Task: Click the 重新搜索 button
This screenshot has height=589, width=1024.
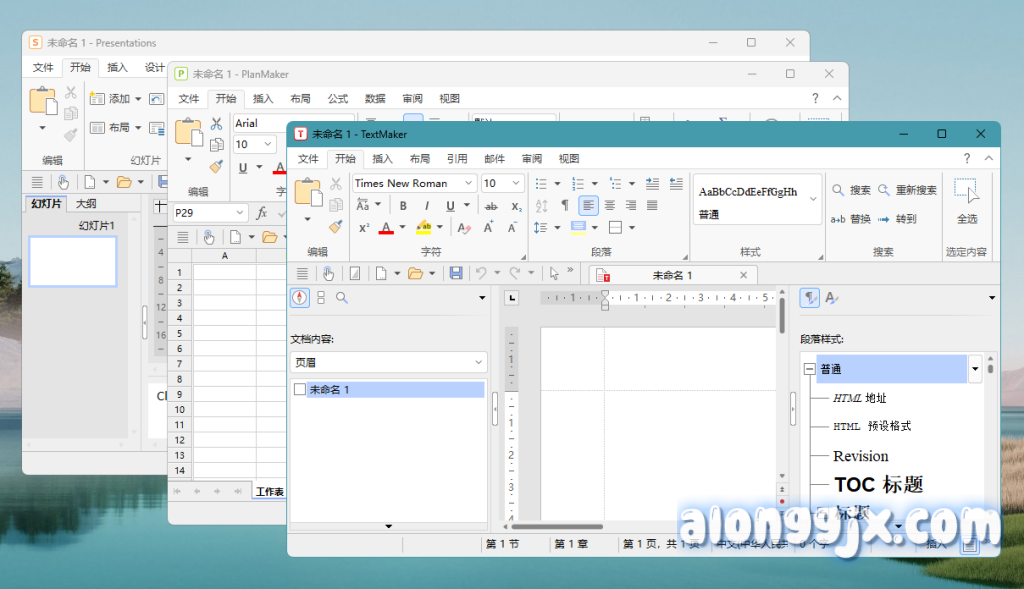Action: click(908, 190)
